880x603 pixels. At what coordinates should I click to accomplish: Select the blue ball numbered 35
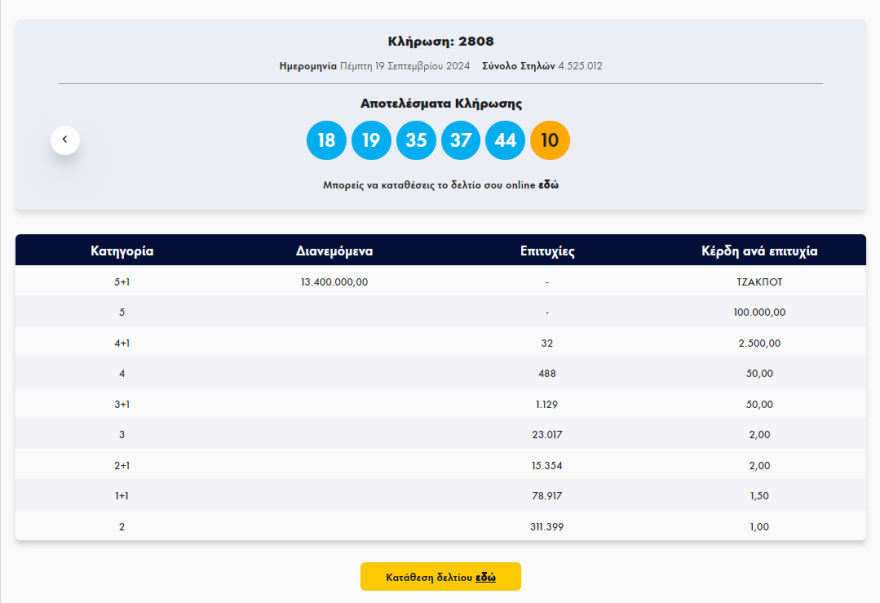416,140
